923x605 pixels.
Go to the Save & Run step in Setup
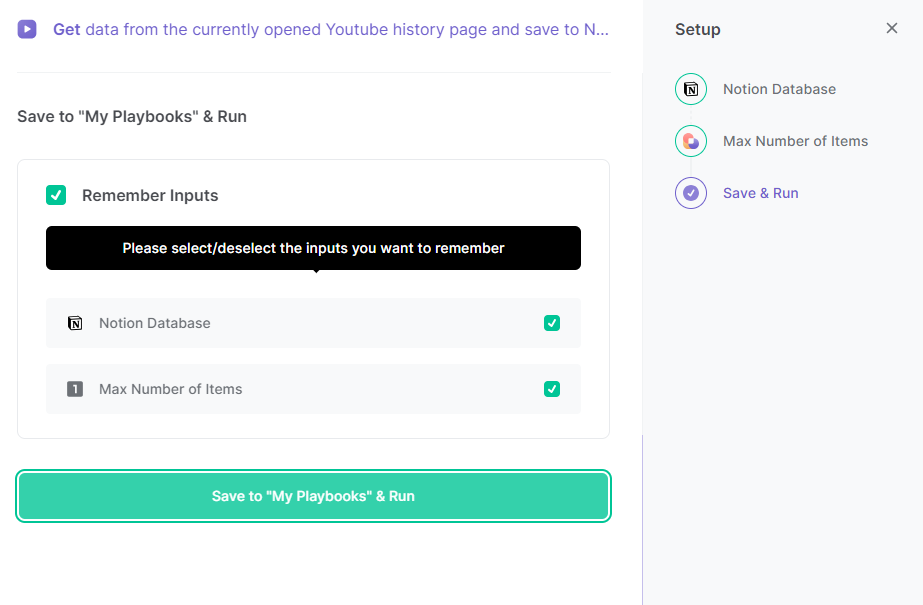pos(762,193)
